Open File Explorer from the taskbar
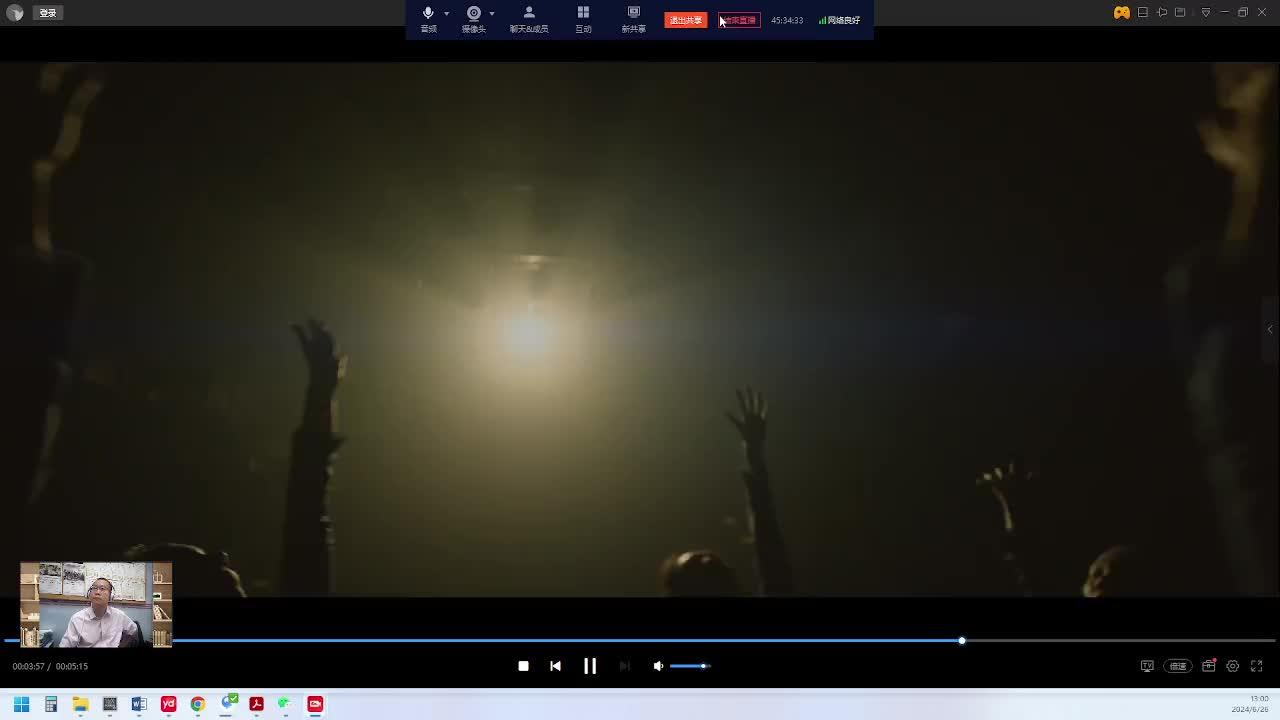1280x720 pixels. [x=80, y=704]
